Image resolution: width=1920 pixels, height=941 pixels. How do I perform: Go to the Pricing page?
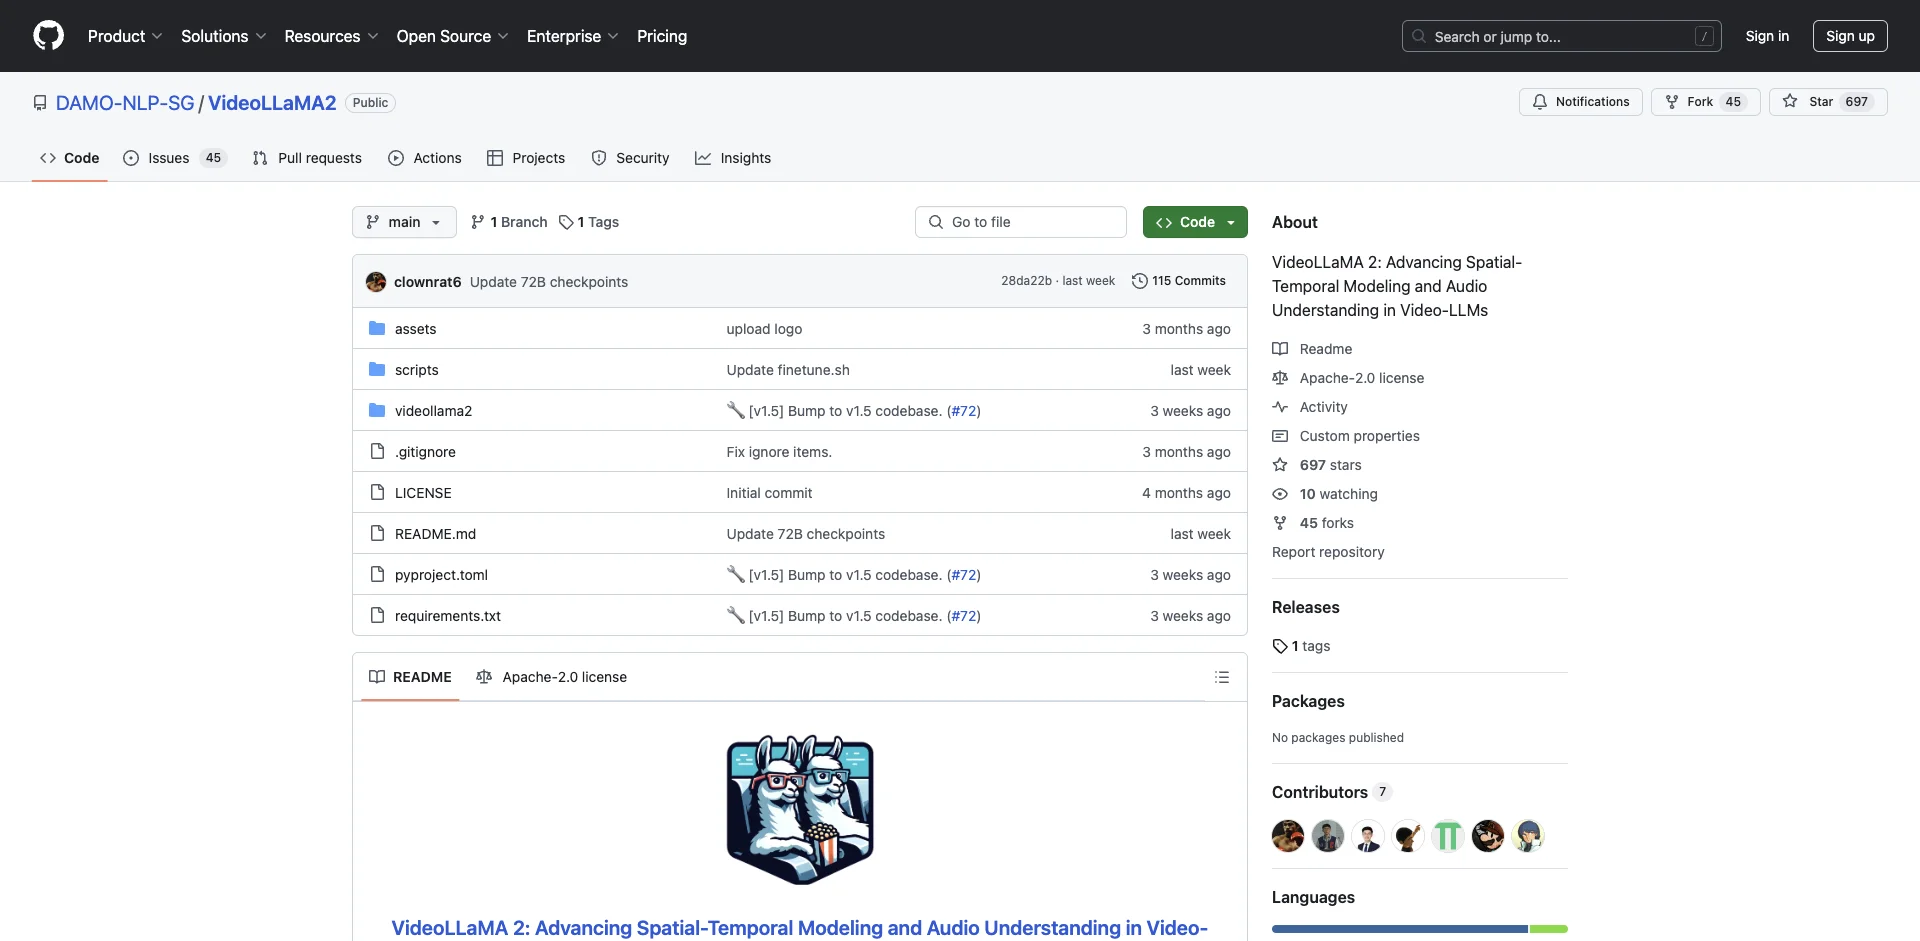tap(662, 36)
